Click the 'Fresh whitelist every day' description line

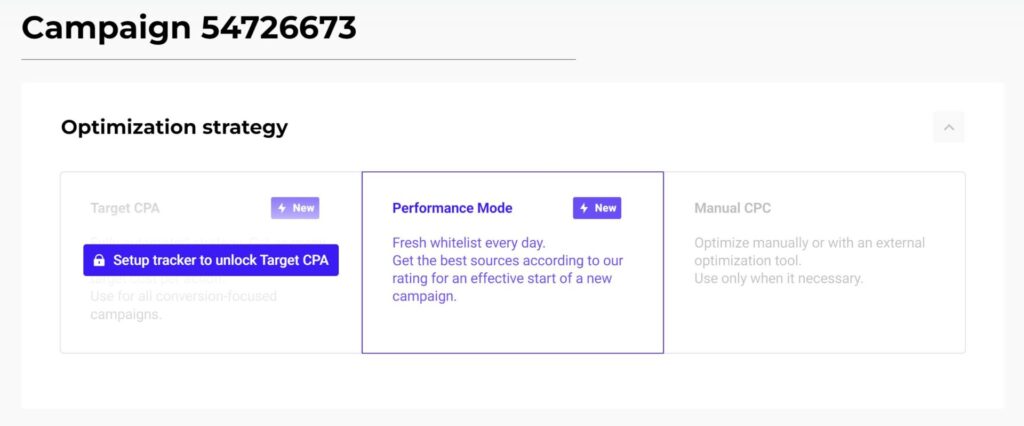(468, 243)
